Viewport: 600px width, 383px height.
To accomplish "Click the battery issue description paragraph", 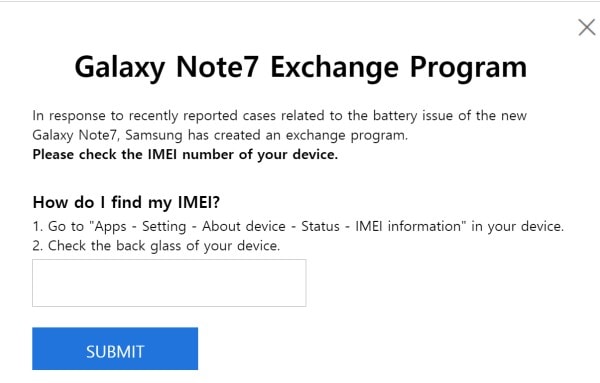I will (x=279, y=125).
